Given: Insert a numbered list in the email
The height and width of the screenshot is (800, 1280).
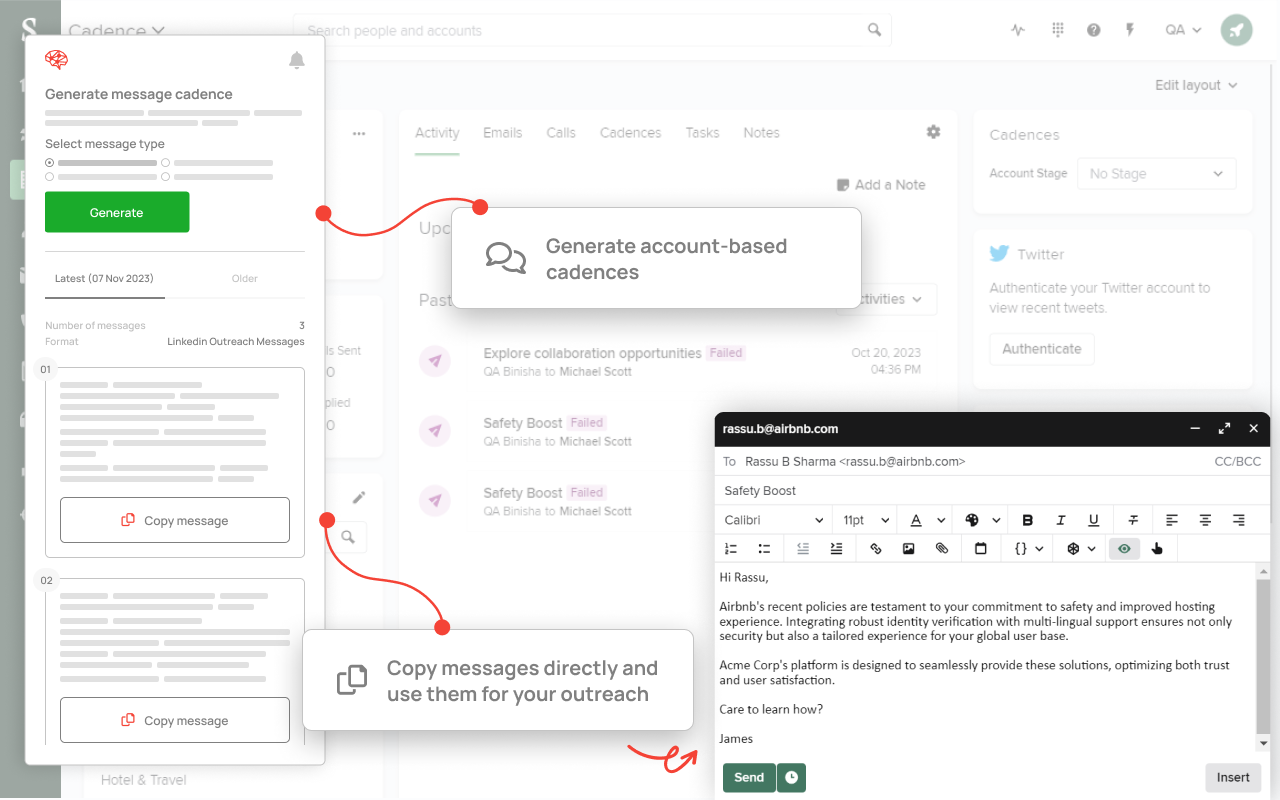Looking at the screenshot, I should (731, 549).
